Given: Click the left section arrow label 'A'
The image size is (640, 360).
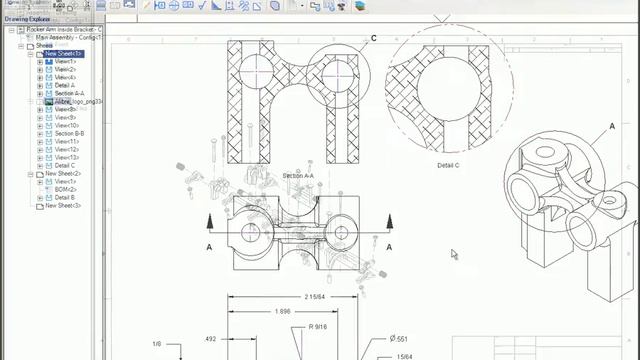Looking at the screenshot, I should coord(209,247).
